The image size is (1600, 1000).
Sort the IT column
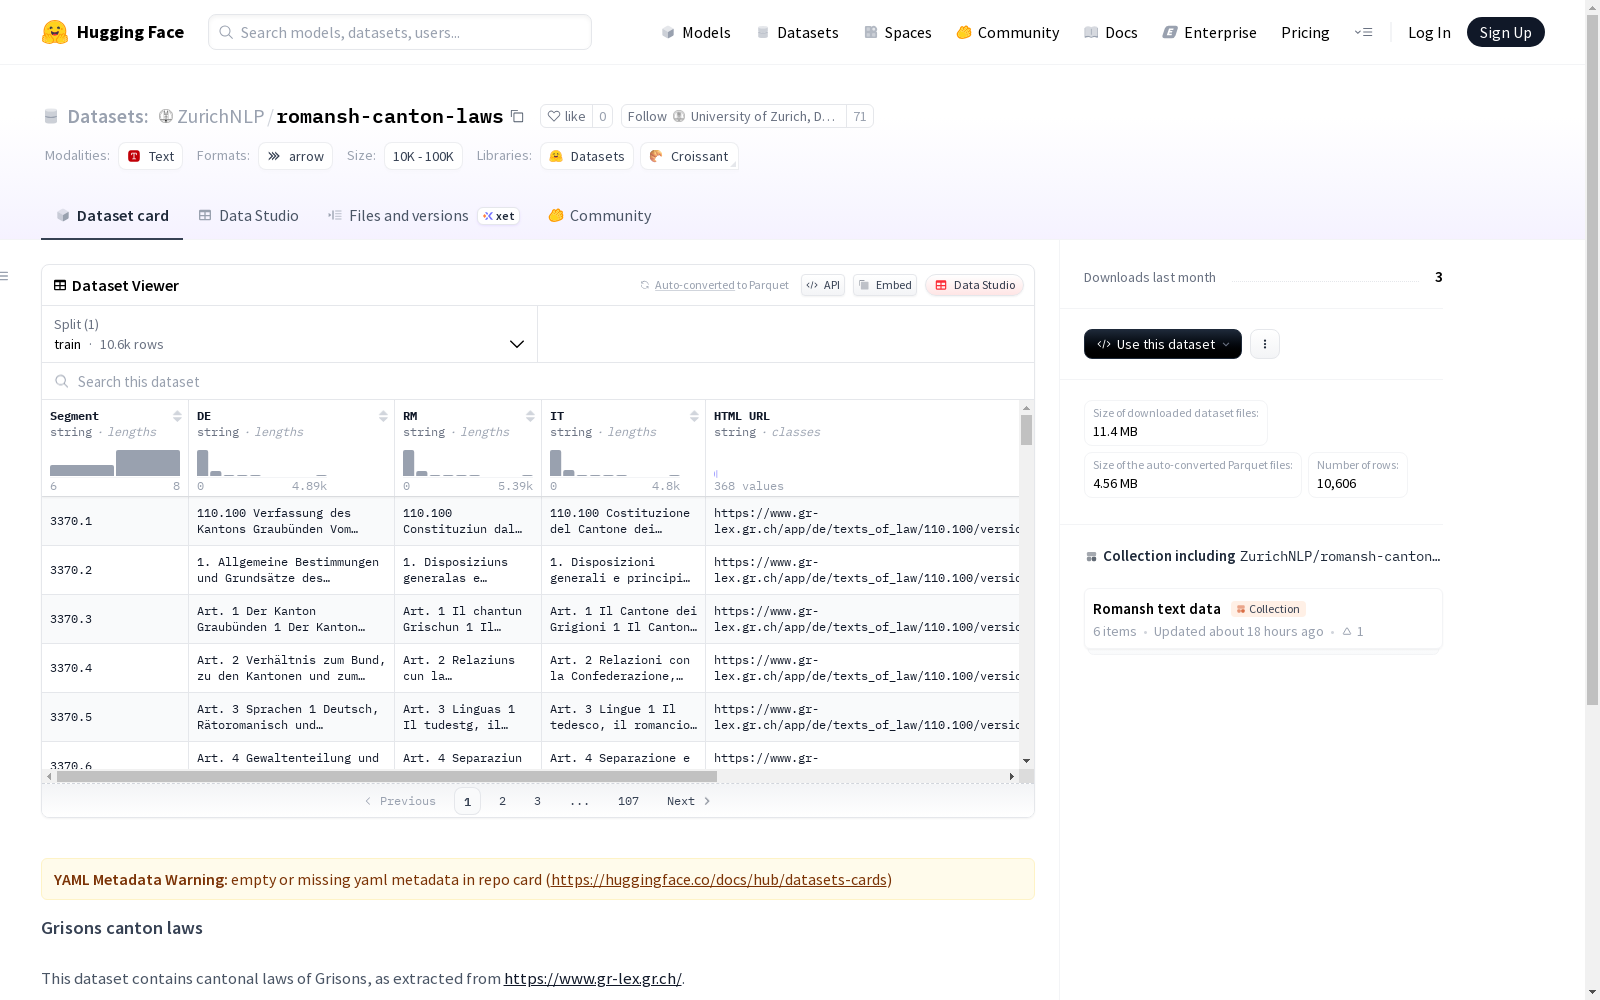pos(694,416)
